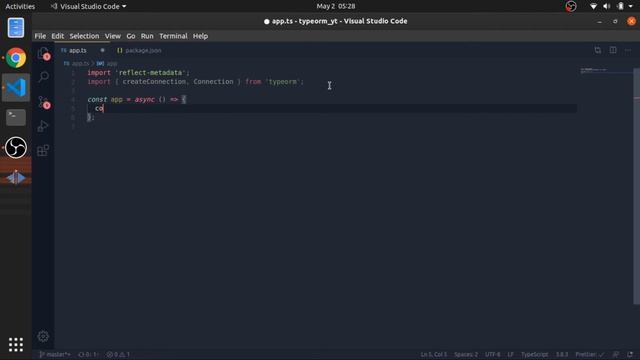Open Activities overview
The width and height of the screenshot is (640, 360).
20,6
